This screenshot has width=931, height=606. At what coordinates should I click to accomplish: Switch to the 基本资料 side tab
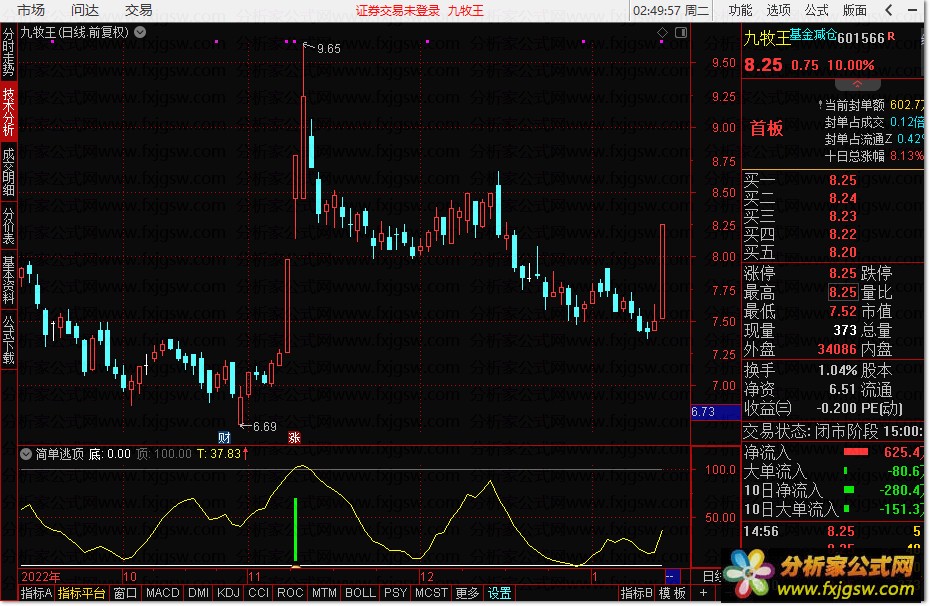click(x=8, y=280)
